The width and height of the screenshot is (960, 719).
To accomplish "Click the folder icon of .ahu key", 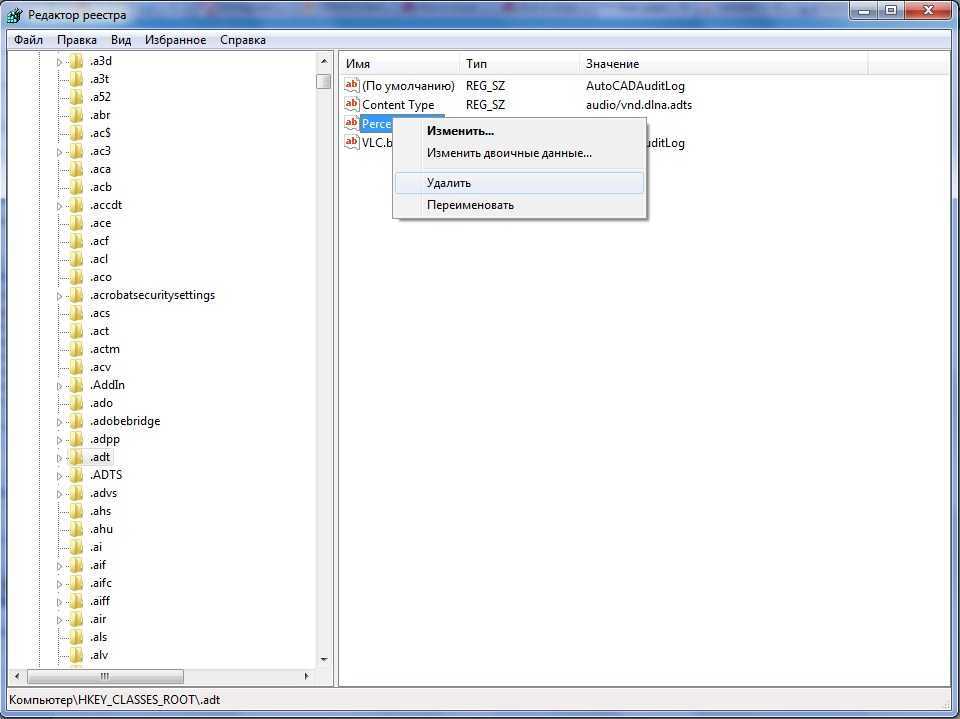I will (77, 529).
